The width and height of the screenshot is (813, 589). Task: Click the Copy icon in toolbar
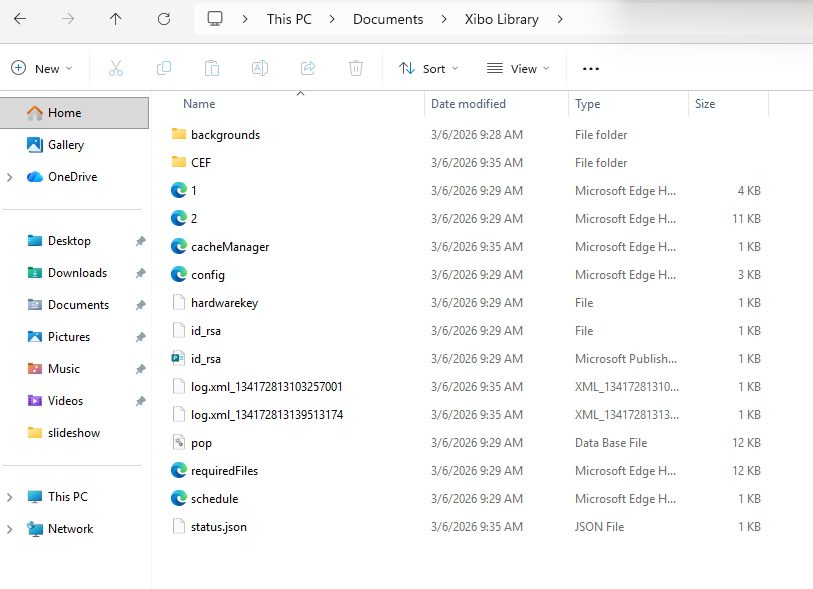pos(163,68)
